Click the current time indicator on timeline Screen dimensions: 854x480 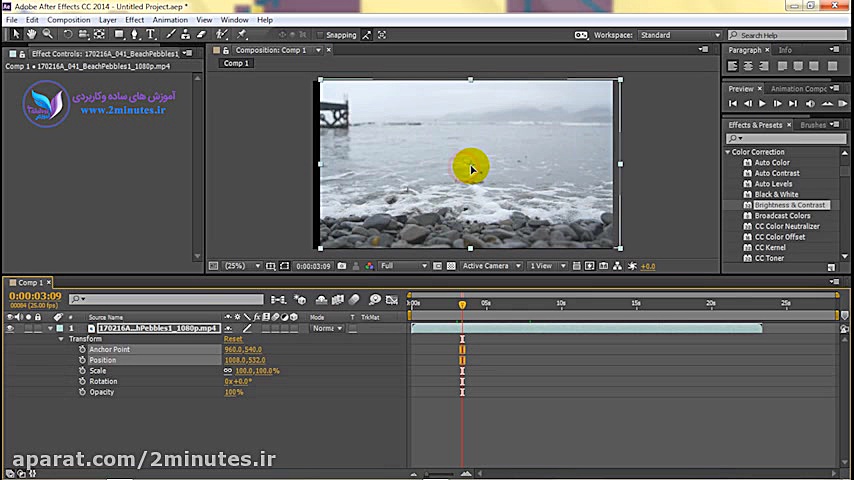click(x=462, y=304)
